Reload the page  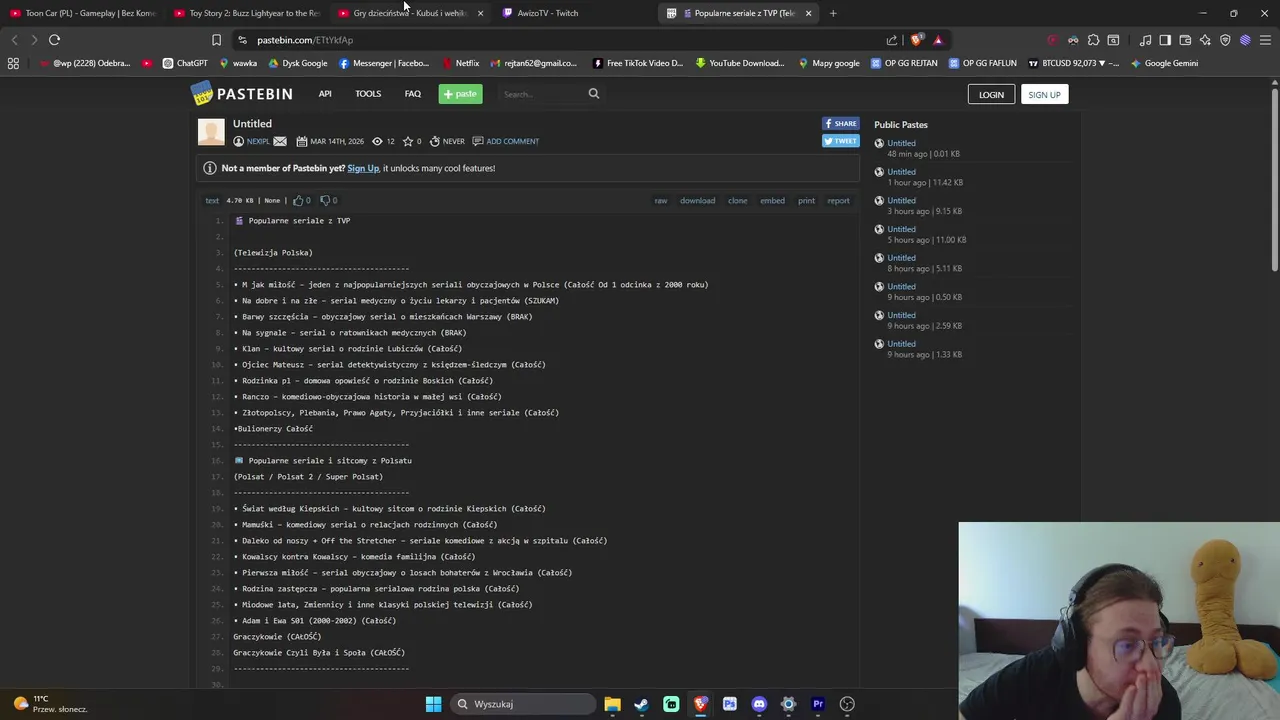[54, 40]
